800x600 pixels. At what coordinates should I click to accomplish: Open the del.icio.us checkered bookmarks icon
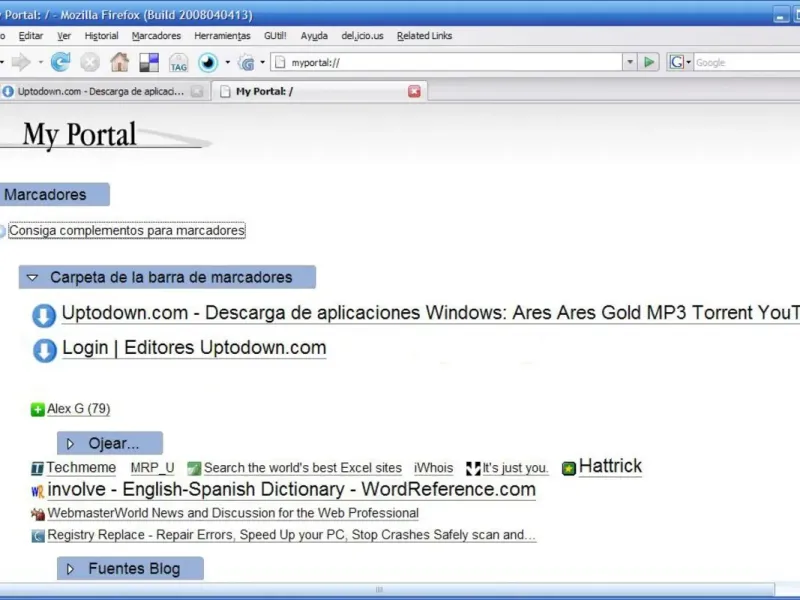click(x=149, y=62)
